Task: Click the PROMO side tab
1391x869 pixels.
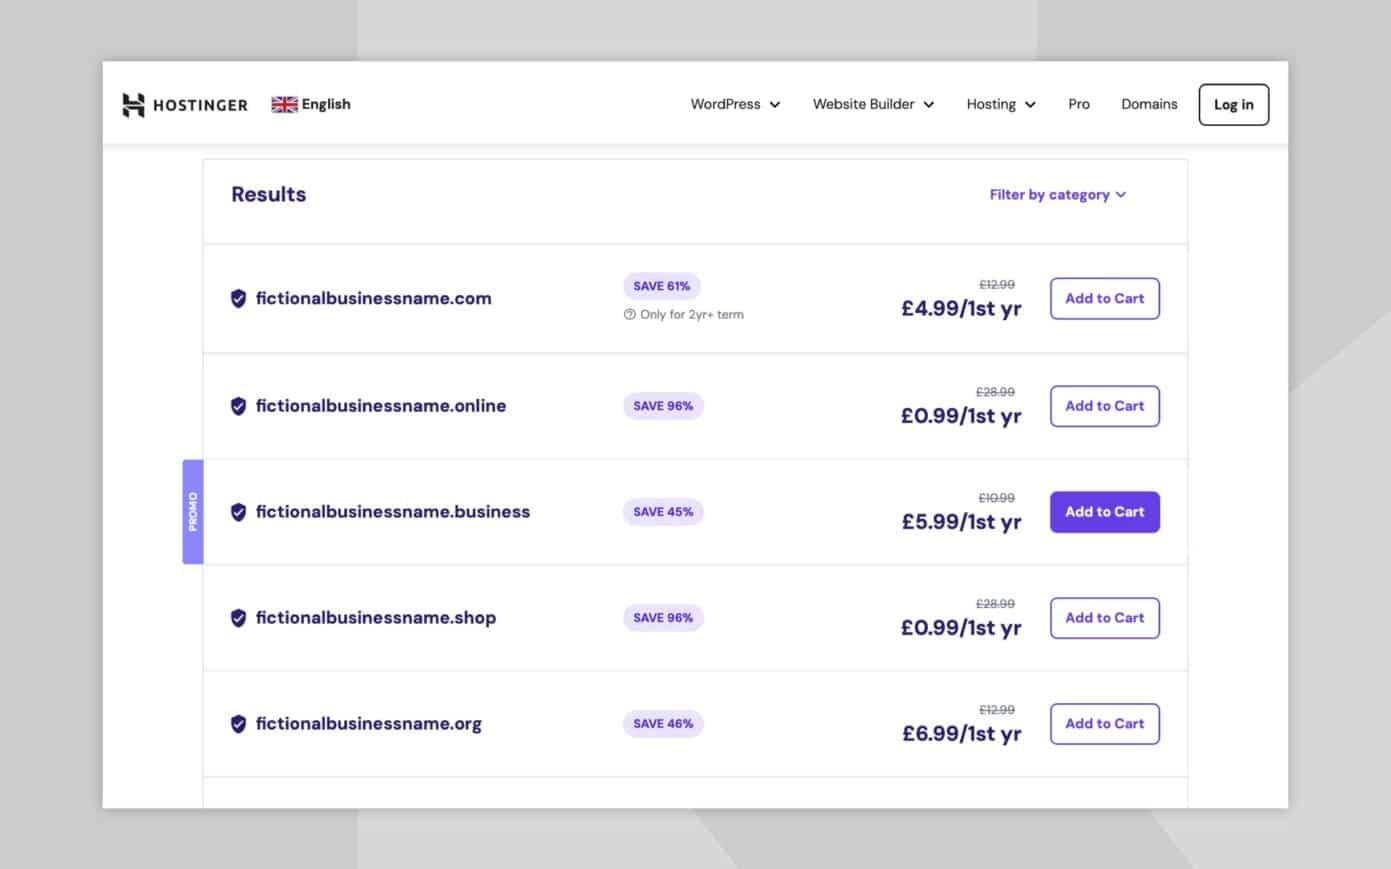Action: pos(193,512)
